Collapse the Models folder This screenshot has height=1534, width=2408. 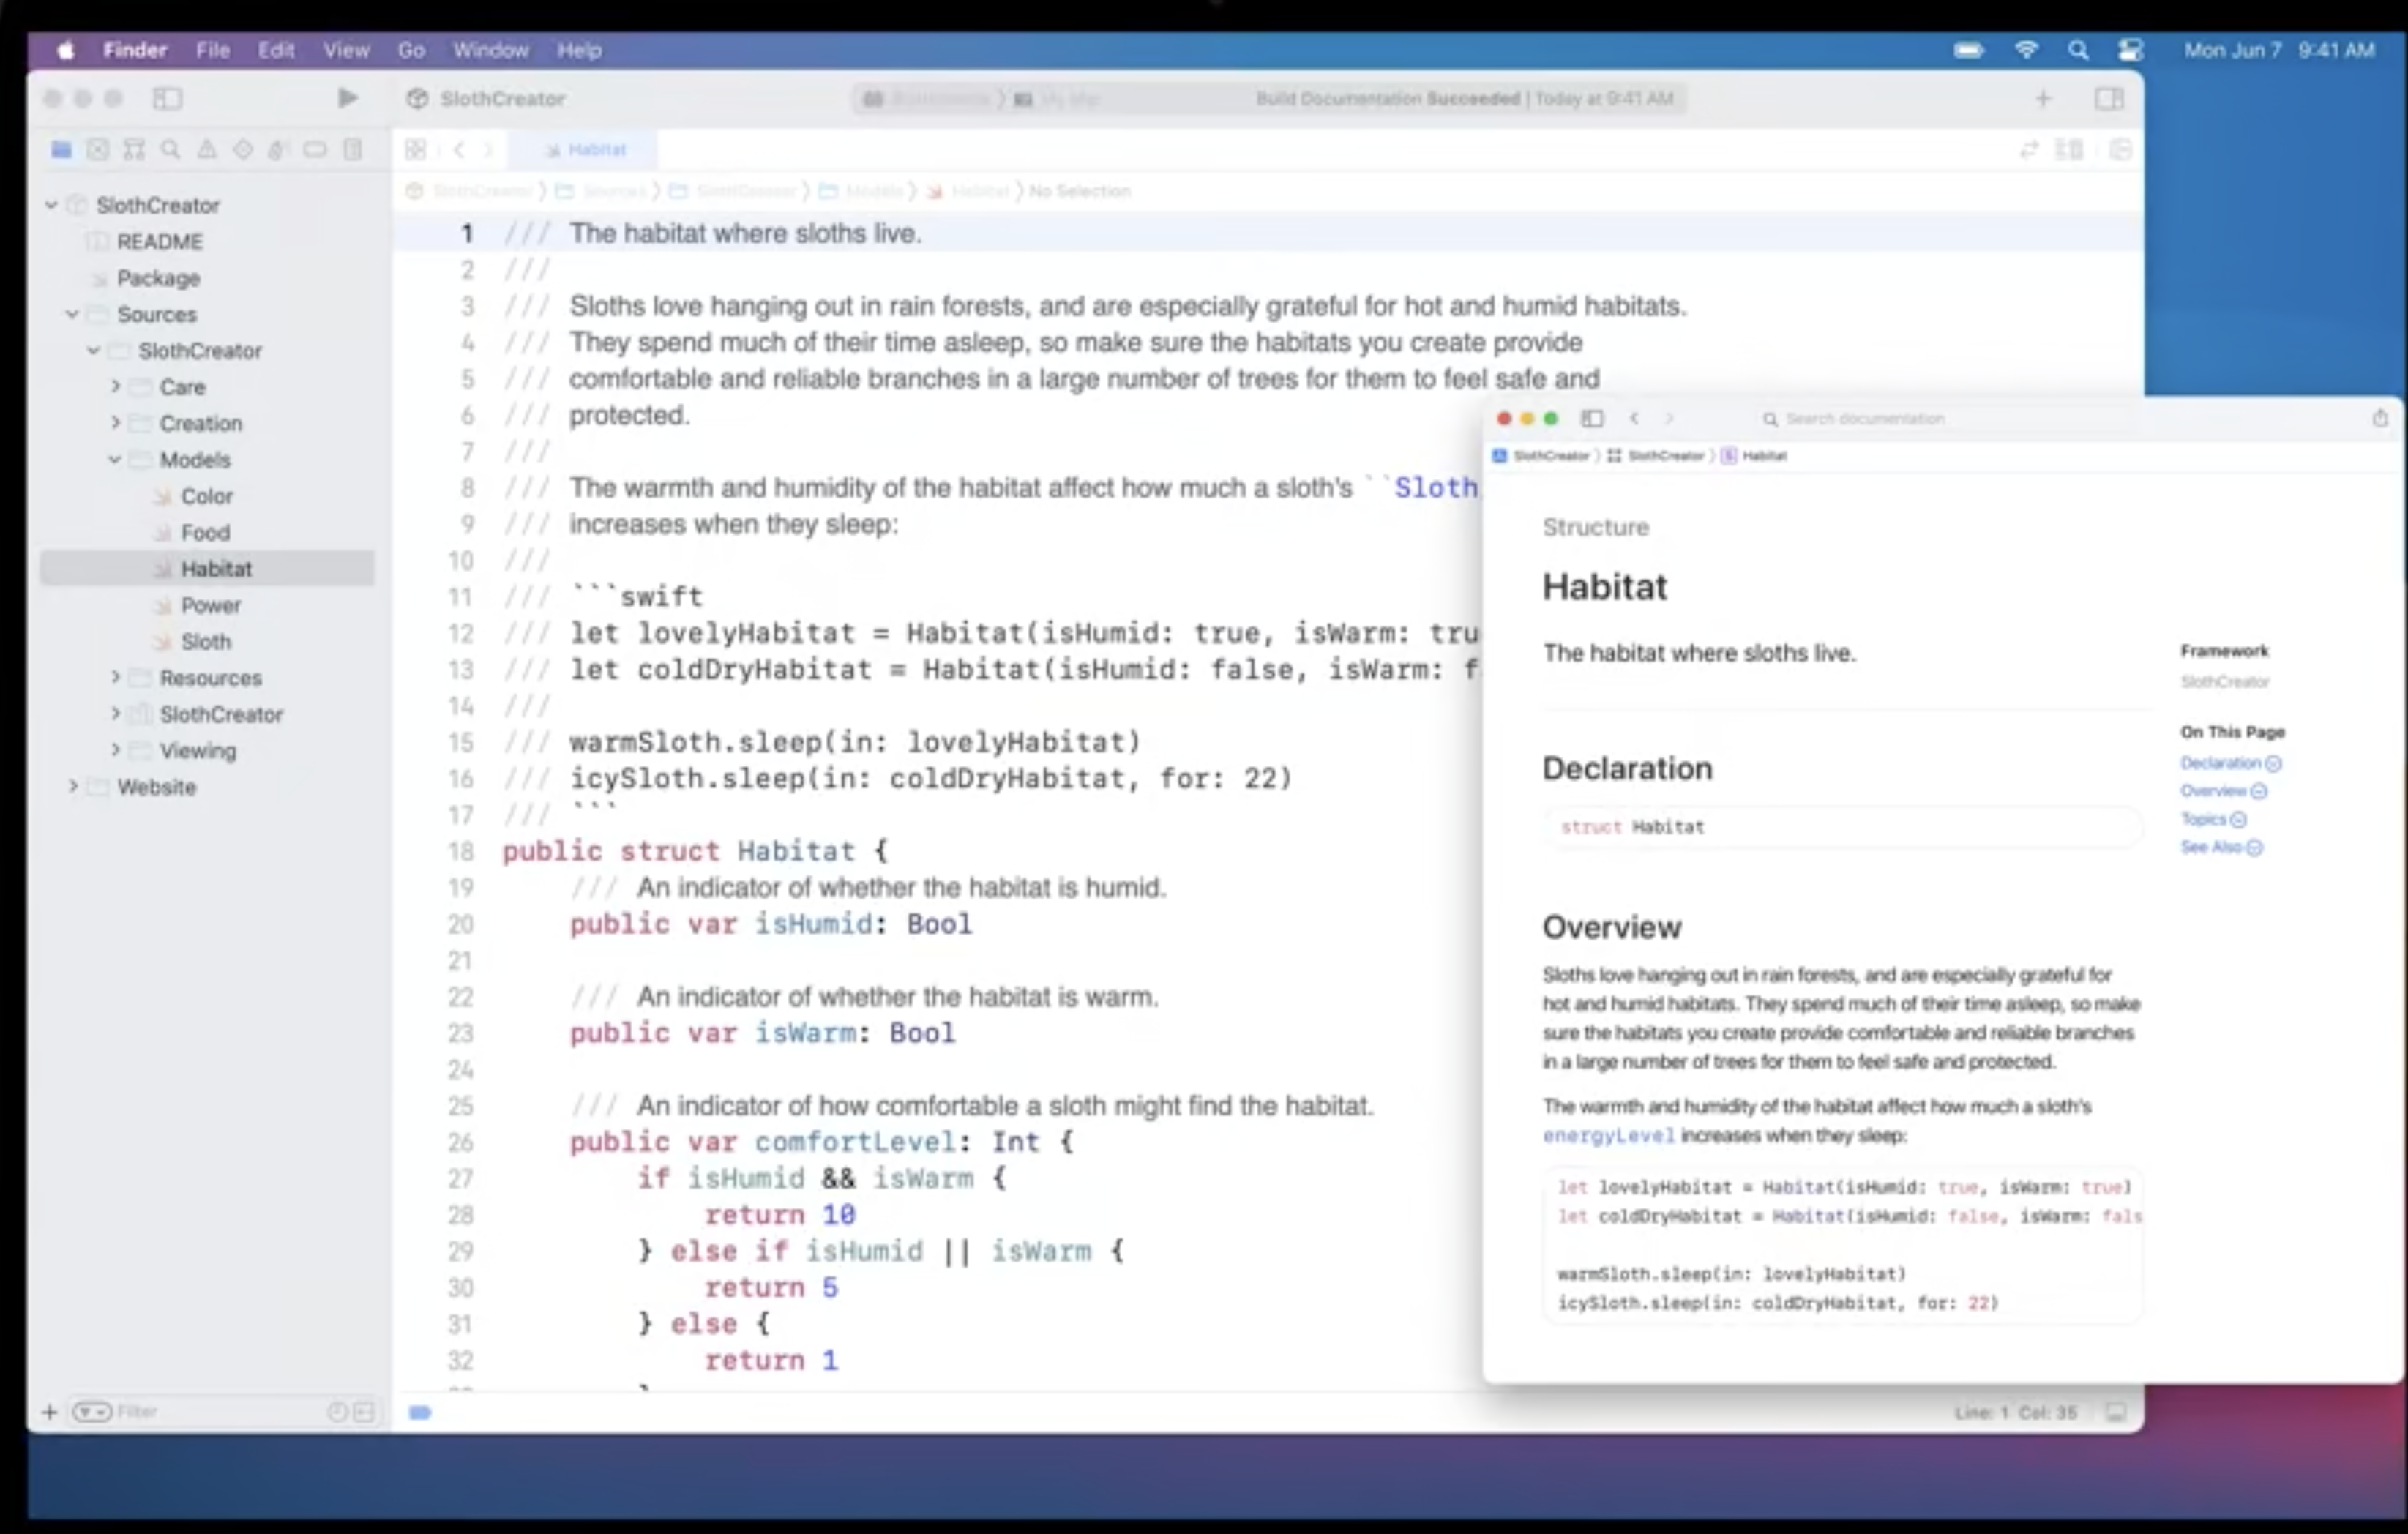115,460
